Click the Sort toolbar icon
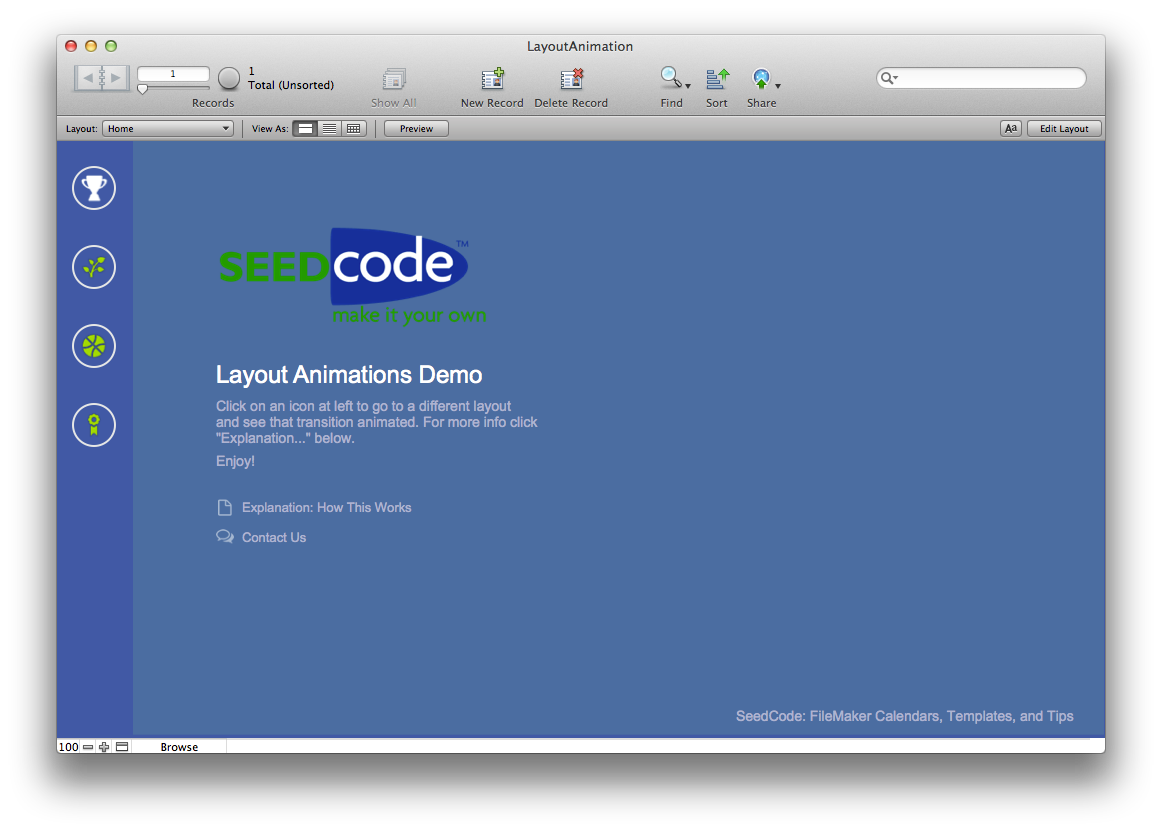1162x832 pixels. [717, 80]
